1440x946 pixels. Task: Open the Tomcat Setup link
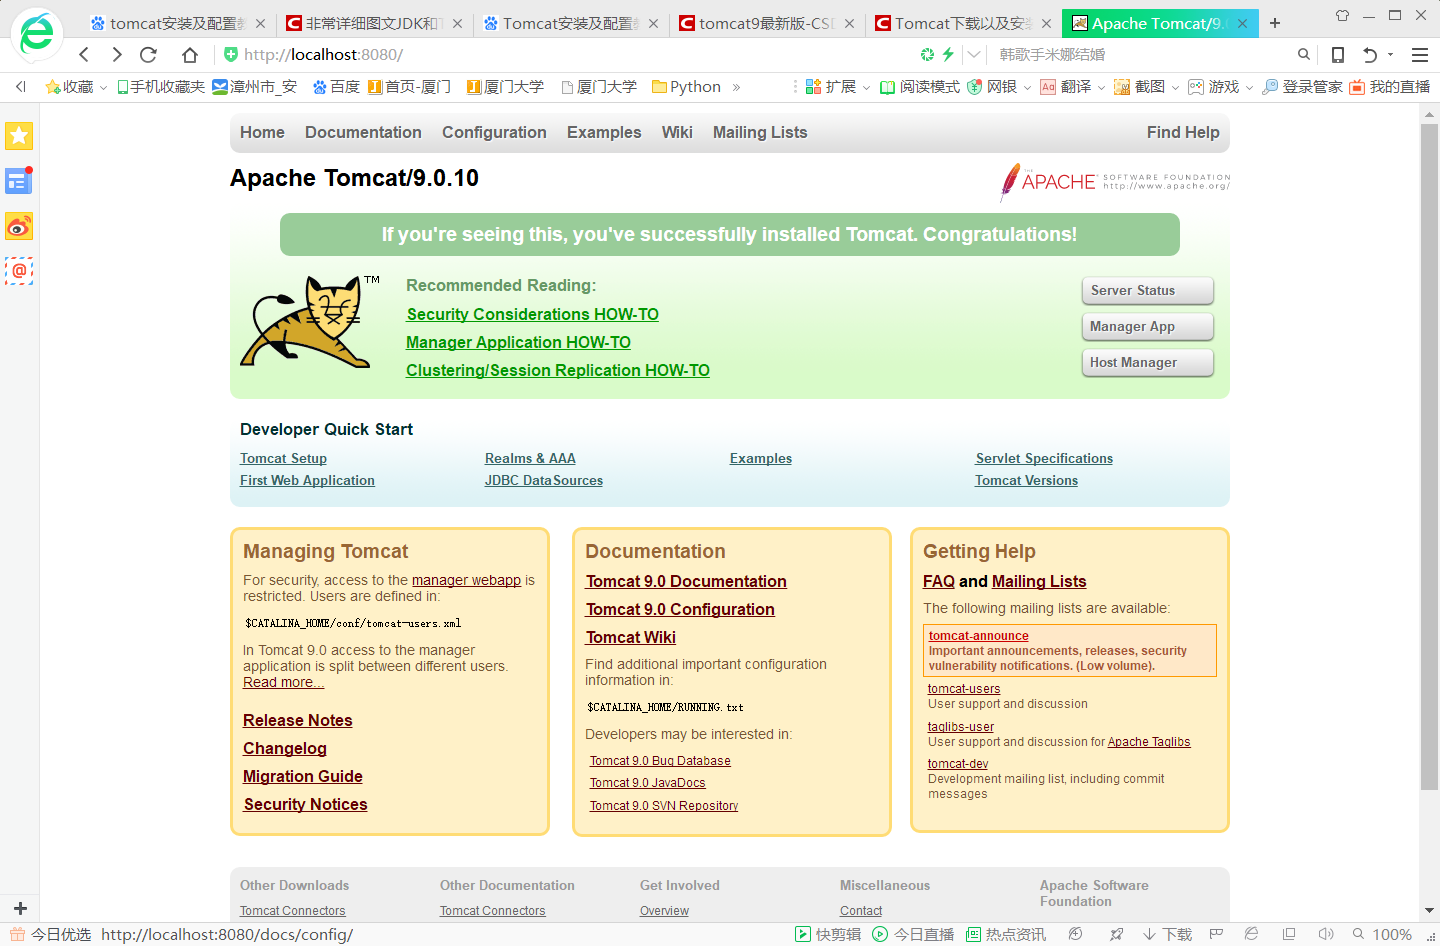coord(283,458)
